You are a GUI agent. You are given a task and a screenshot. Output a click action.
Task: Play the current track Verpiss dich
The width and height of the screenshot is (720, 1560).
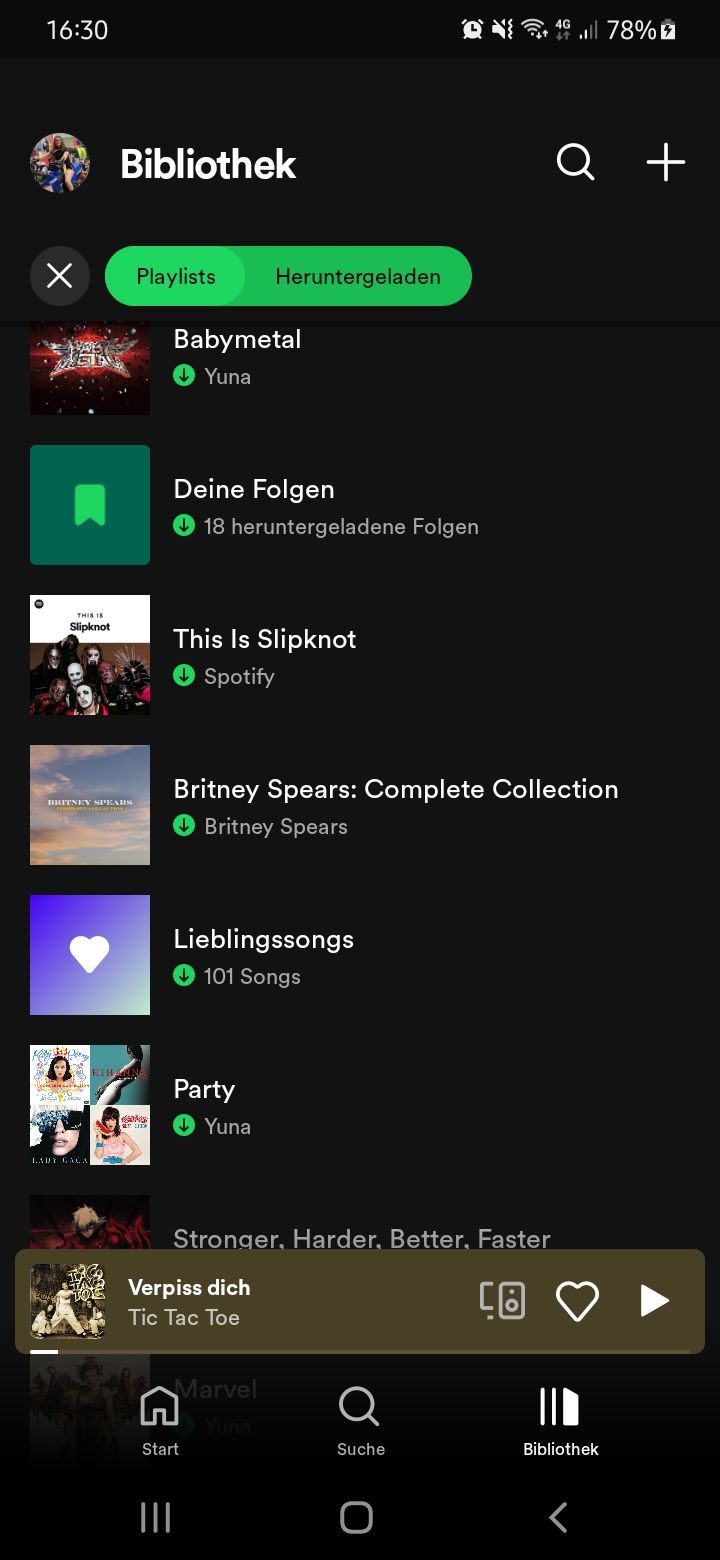(x=654, y=1301)
